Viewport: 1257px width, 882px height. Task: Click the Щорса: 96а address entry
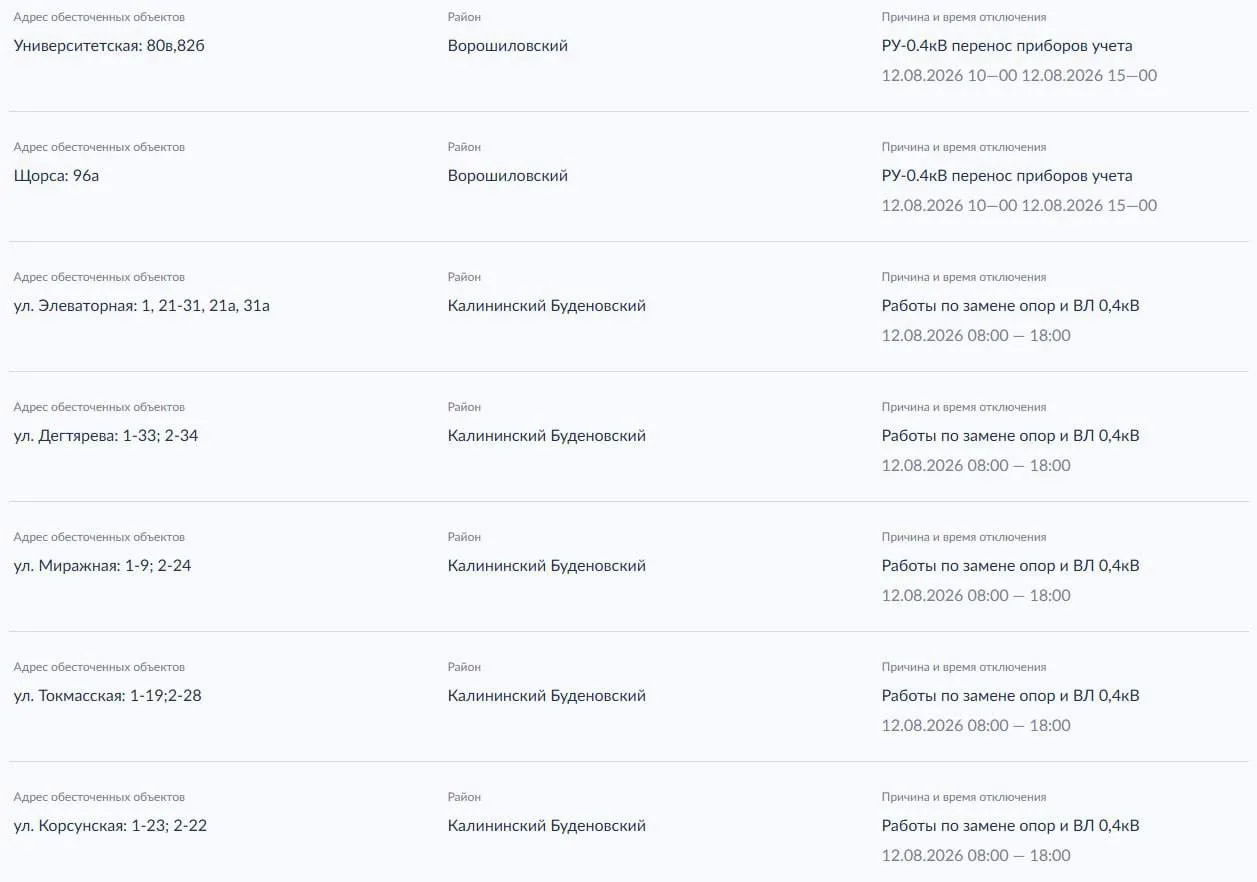[x=56, y=176]
